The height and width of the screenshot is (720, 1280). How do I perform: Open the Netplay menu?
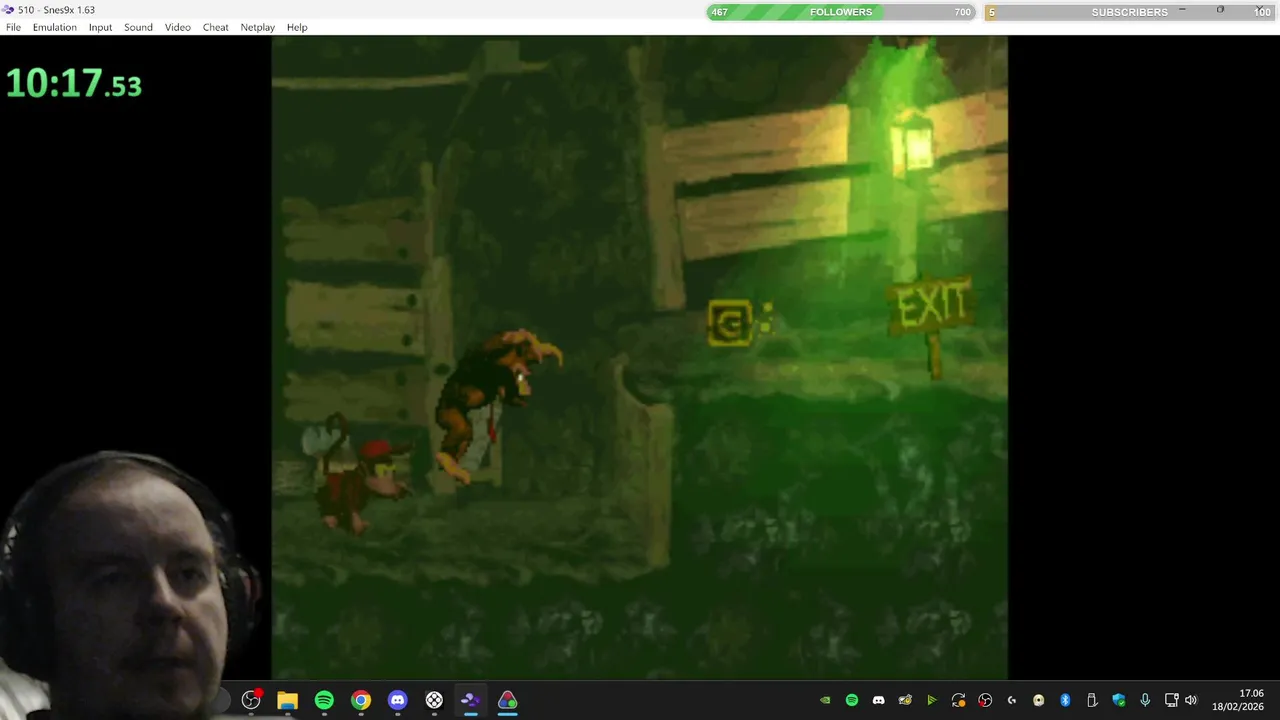coord(257,27)
